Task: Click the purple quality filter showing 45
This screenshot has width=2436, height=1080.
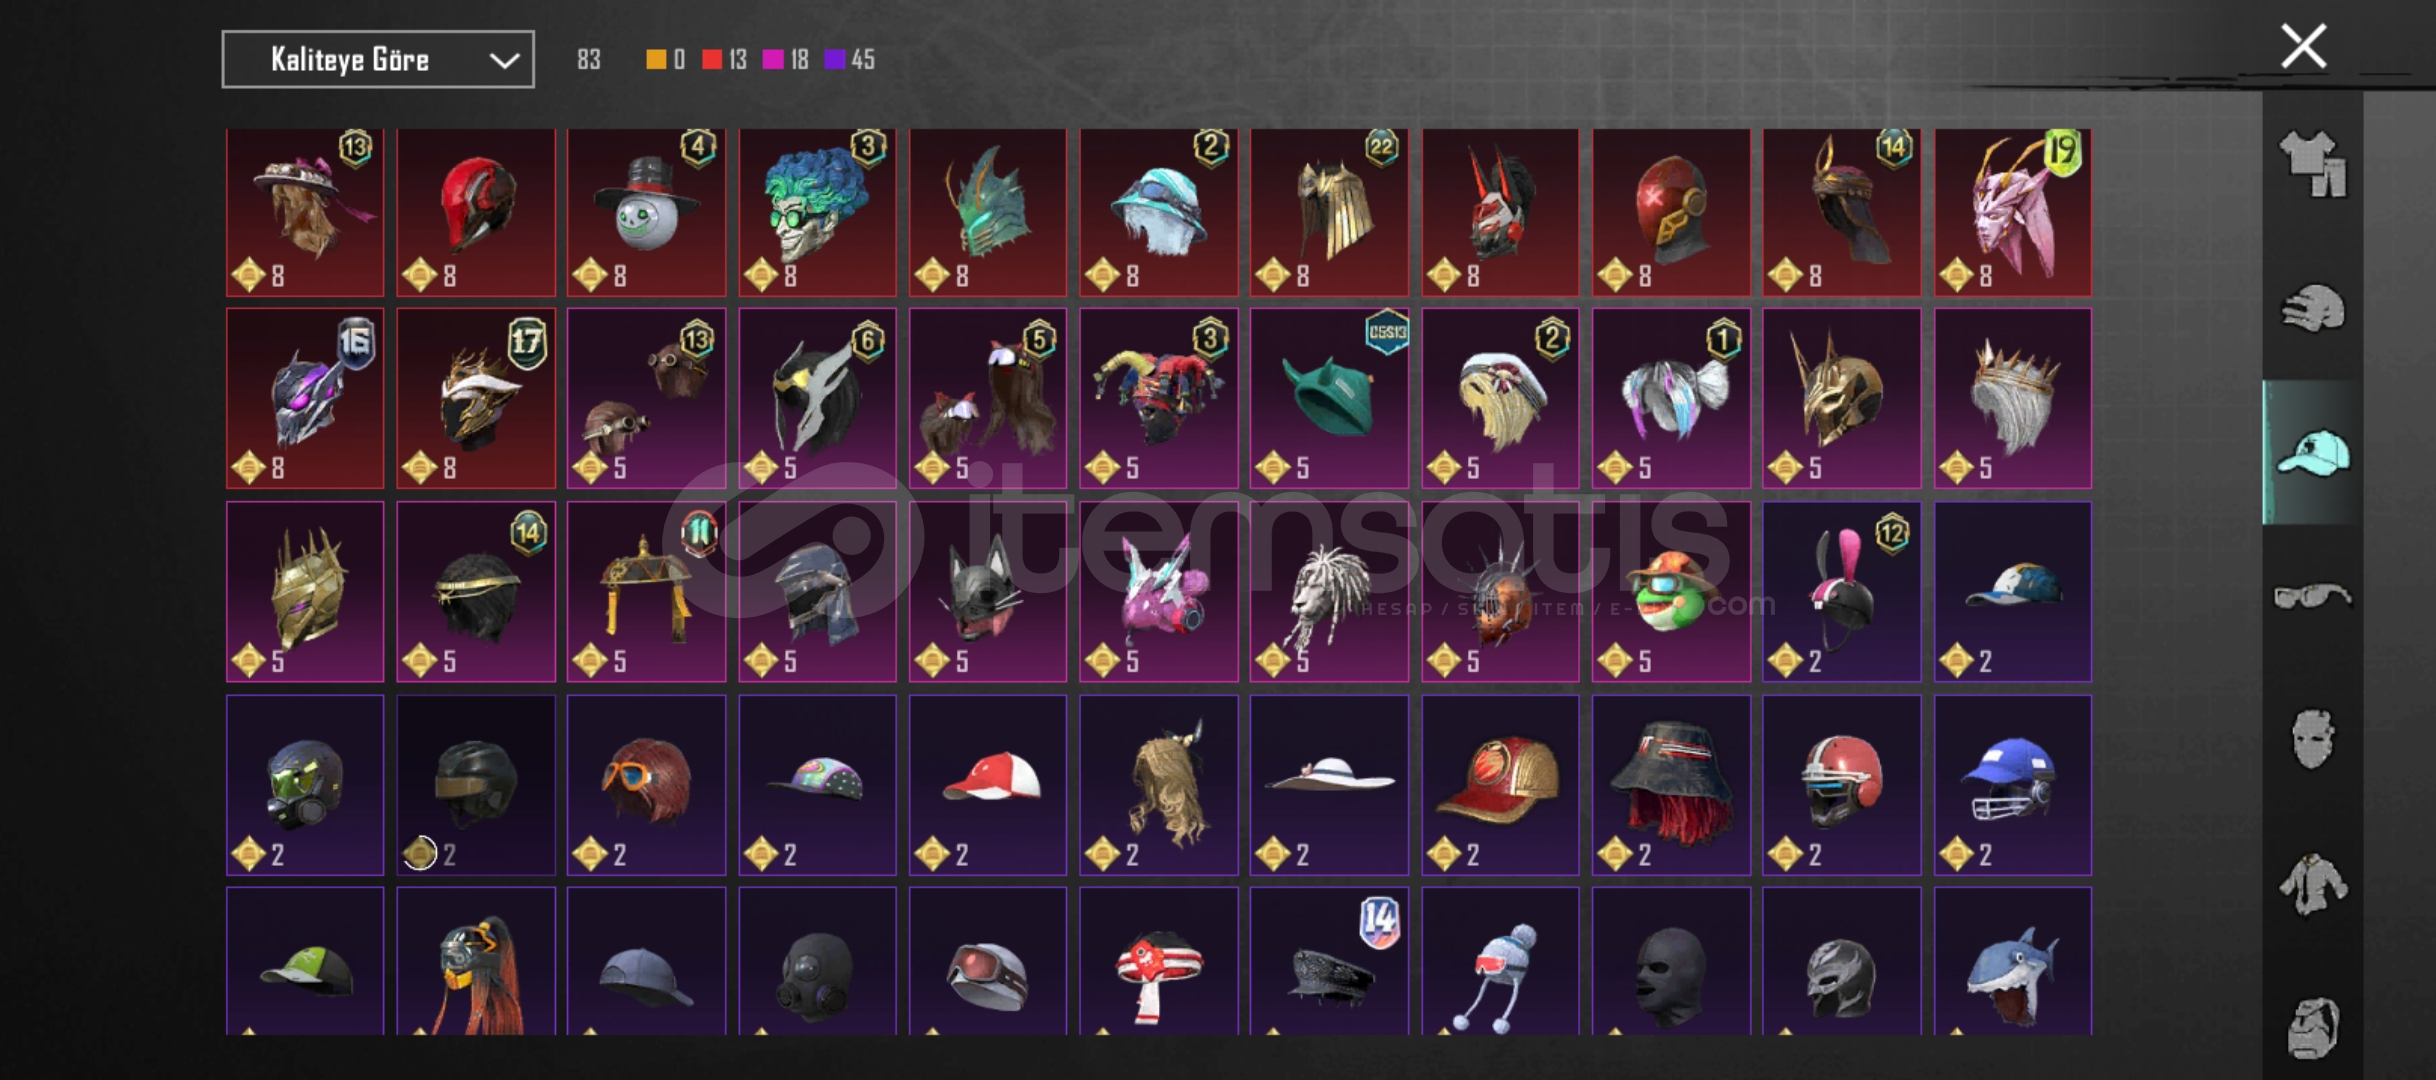Action: tap(849, 60)
